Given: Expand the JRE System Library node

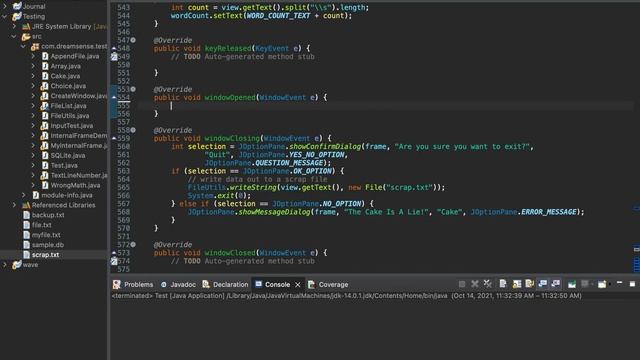Looking at the screenshot, I should (14, 26).
